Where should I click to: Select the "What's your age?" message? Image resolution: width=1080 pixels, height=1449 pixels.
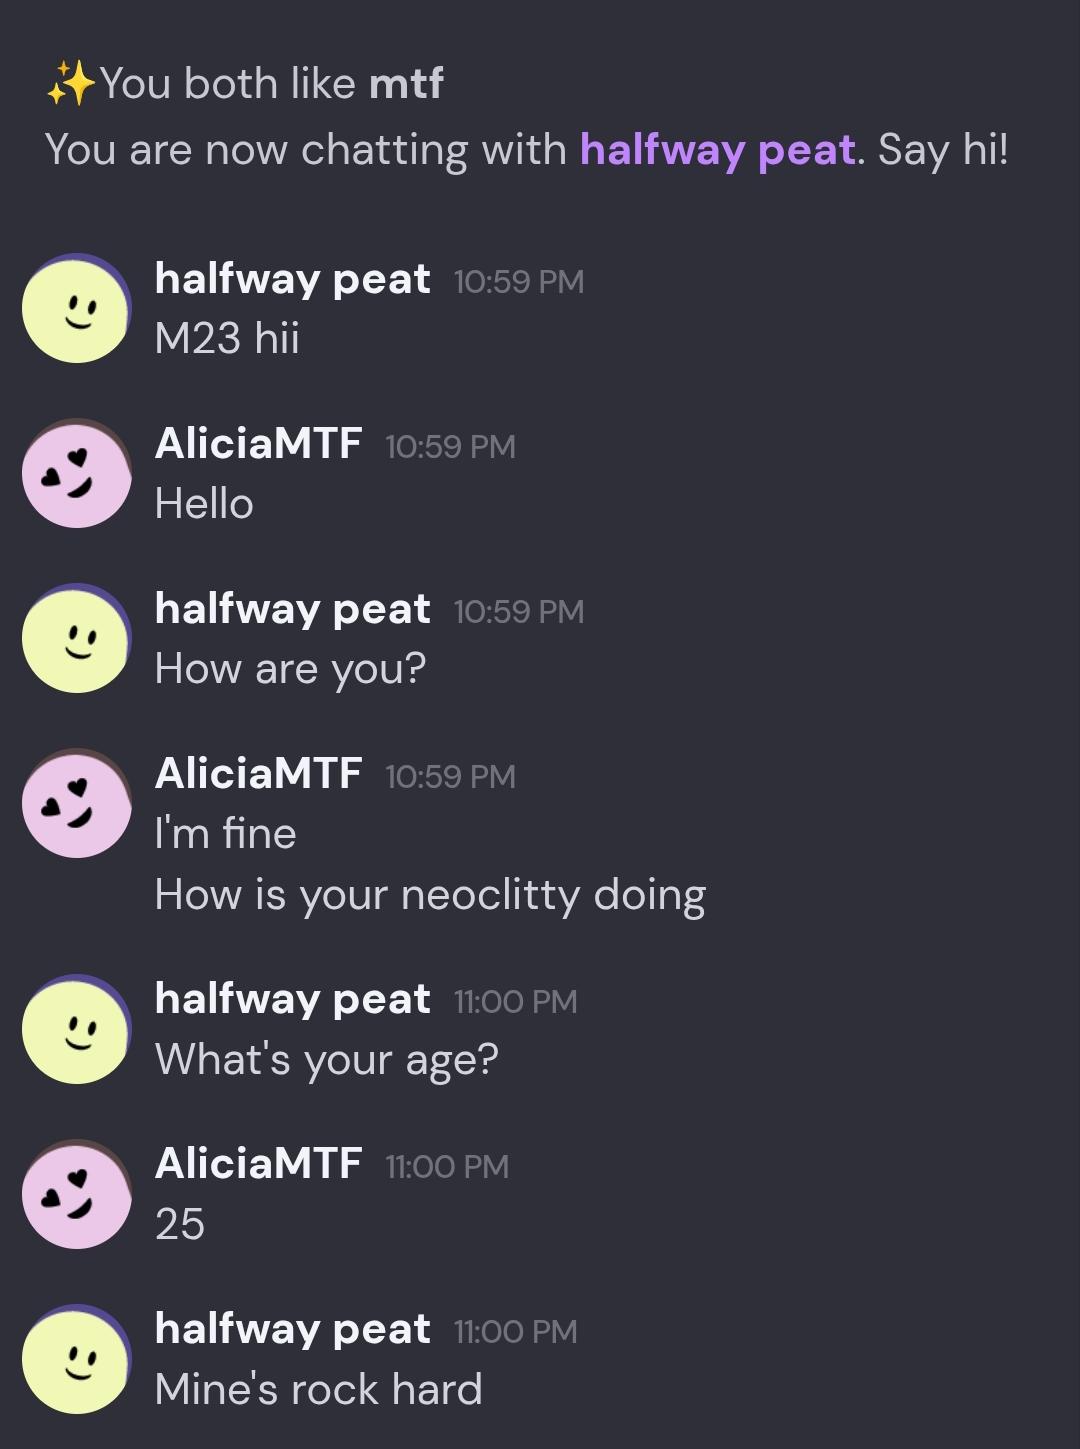point(326,1059)
